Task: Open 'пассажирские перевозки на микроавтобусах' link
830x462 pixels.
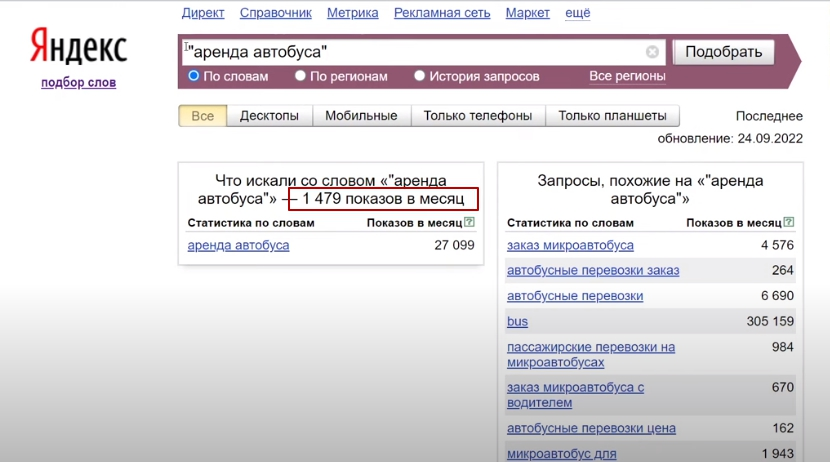Action: [x=591, y=355]
